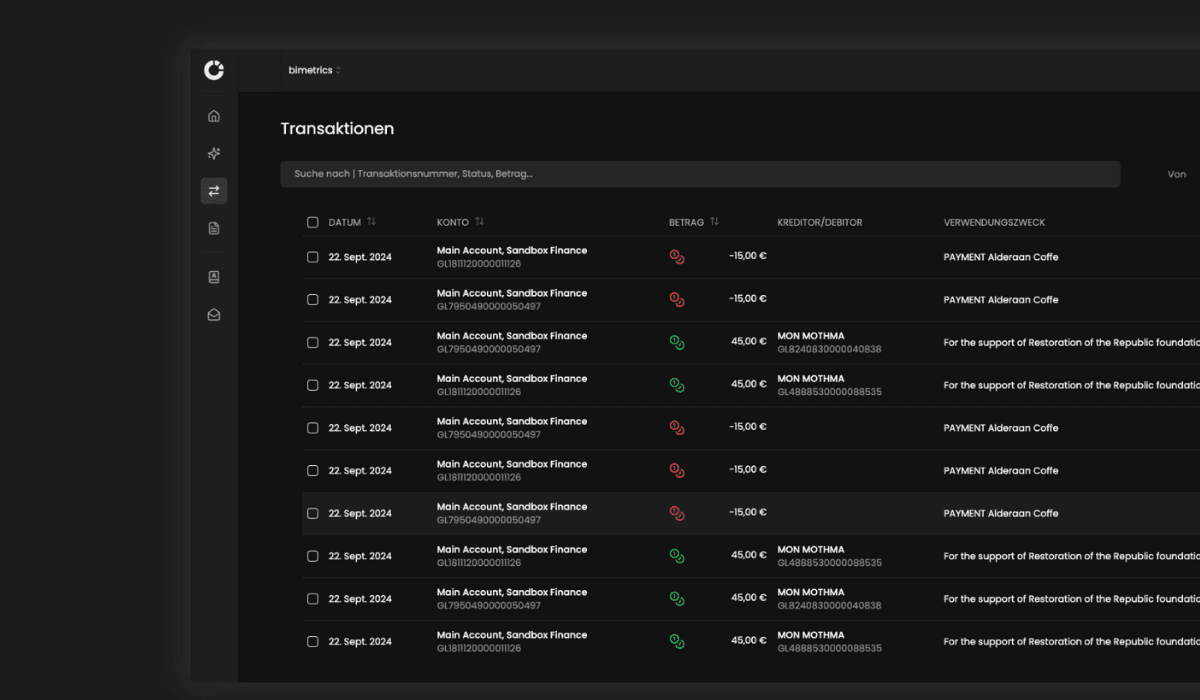
Task: Open the bimetrics workspace switcher dropdown
Action: (314, 70)
